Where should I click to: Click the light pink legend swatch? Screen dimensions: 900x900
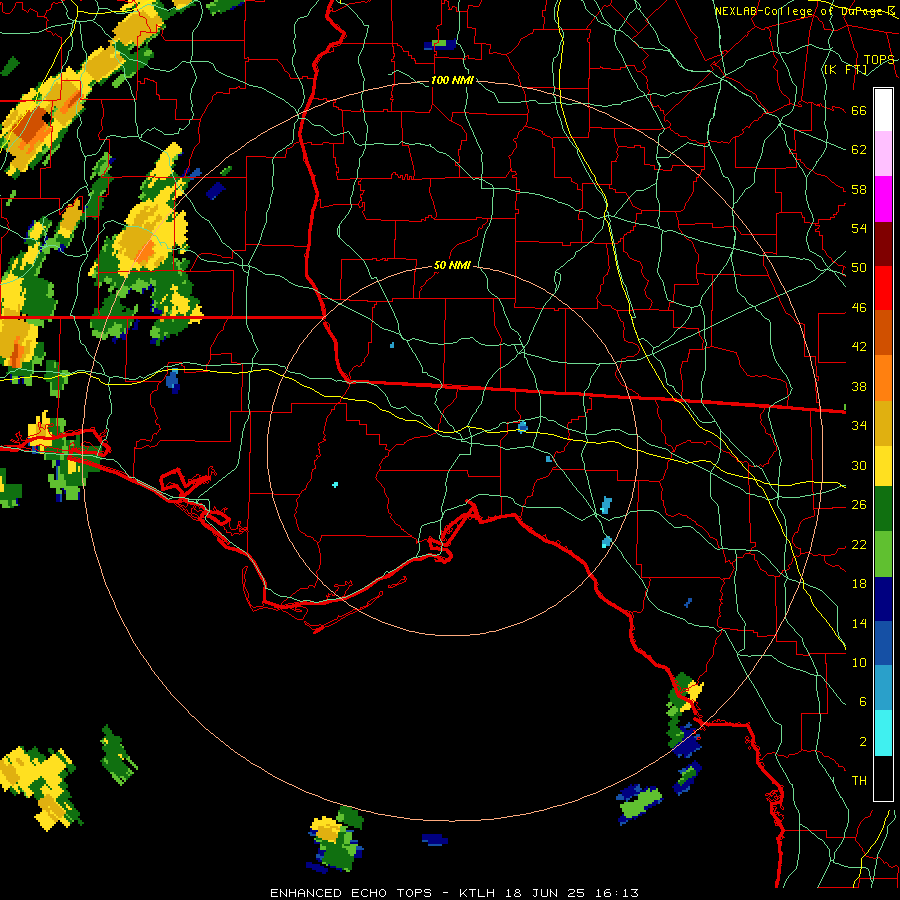883,154
